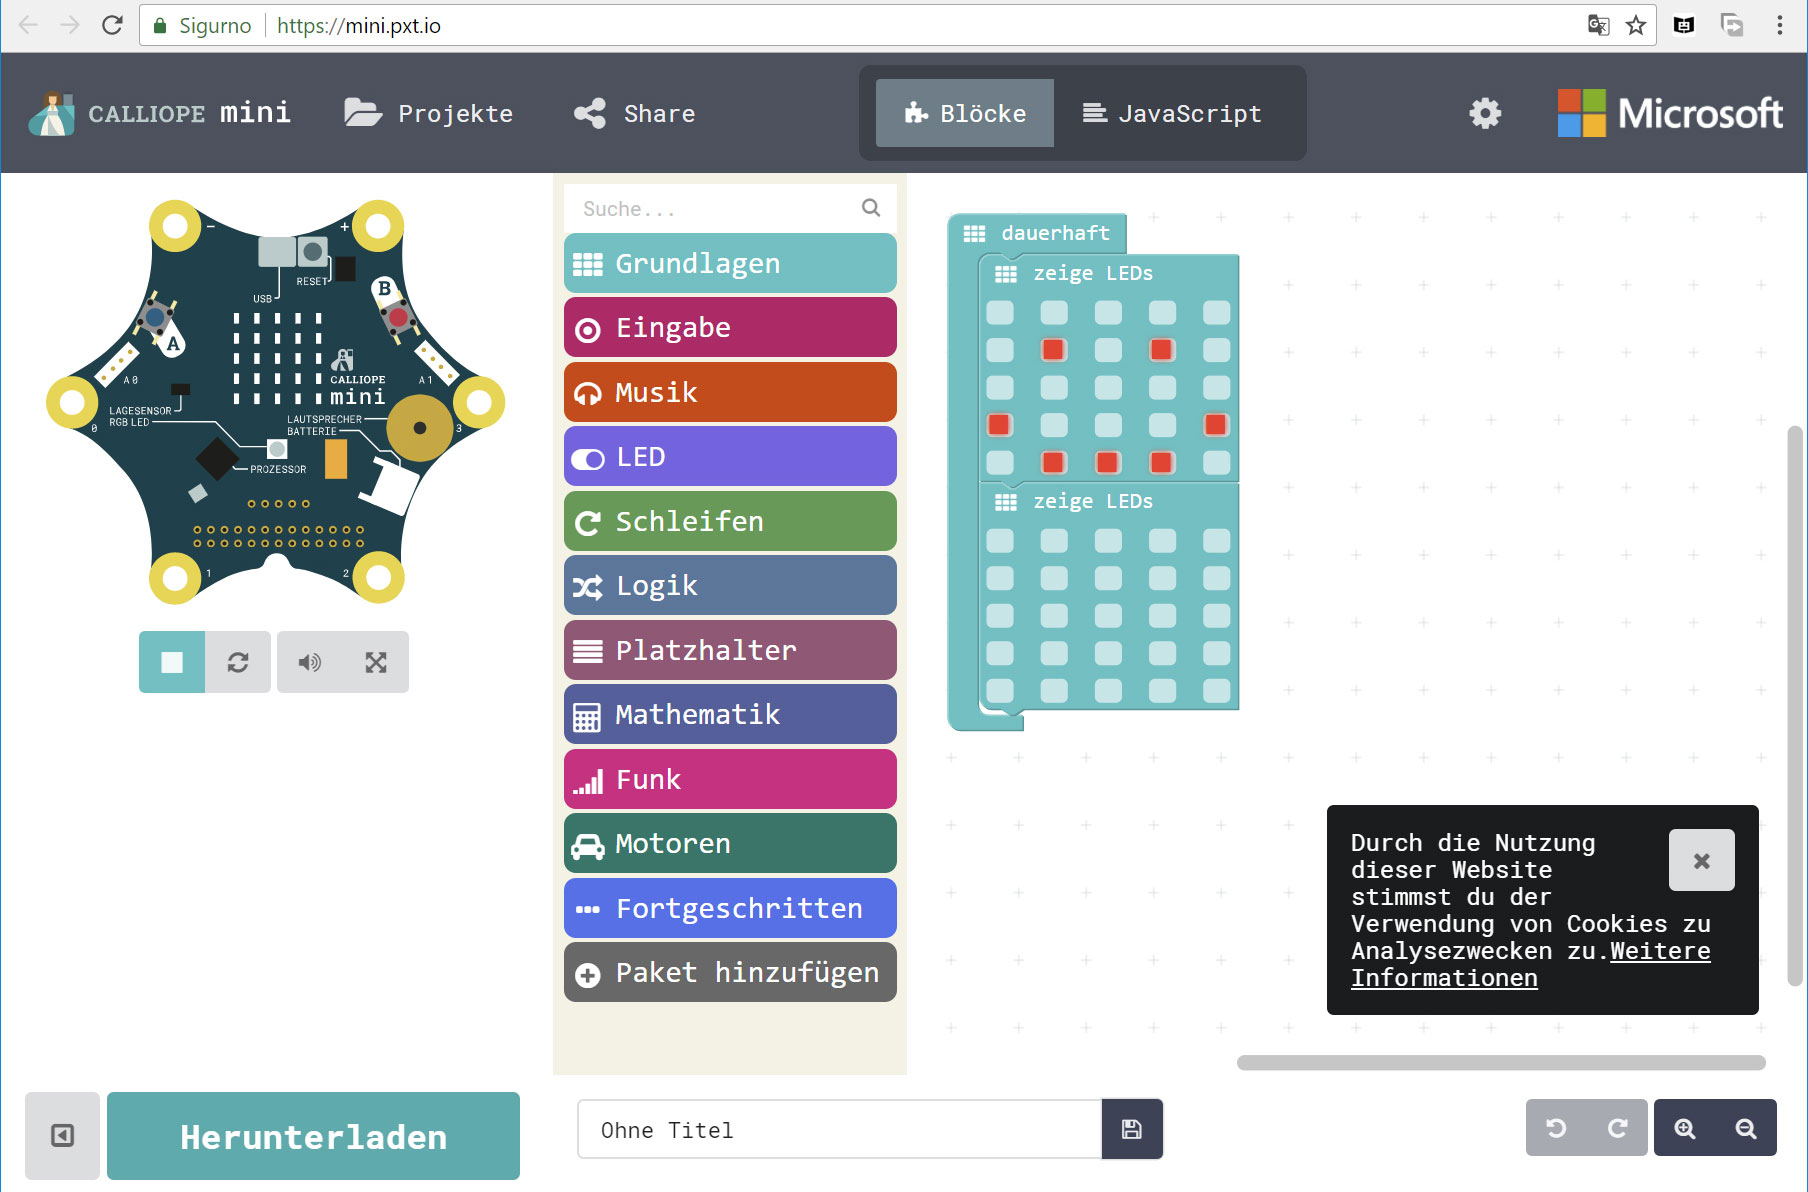Restart the simulator with refresh icon

coord(238,662)
